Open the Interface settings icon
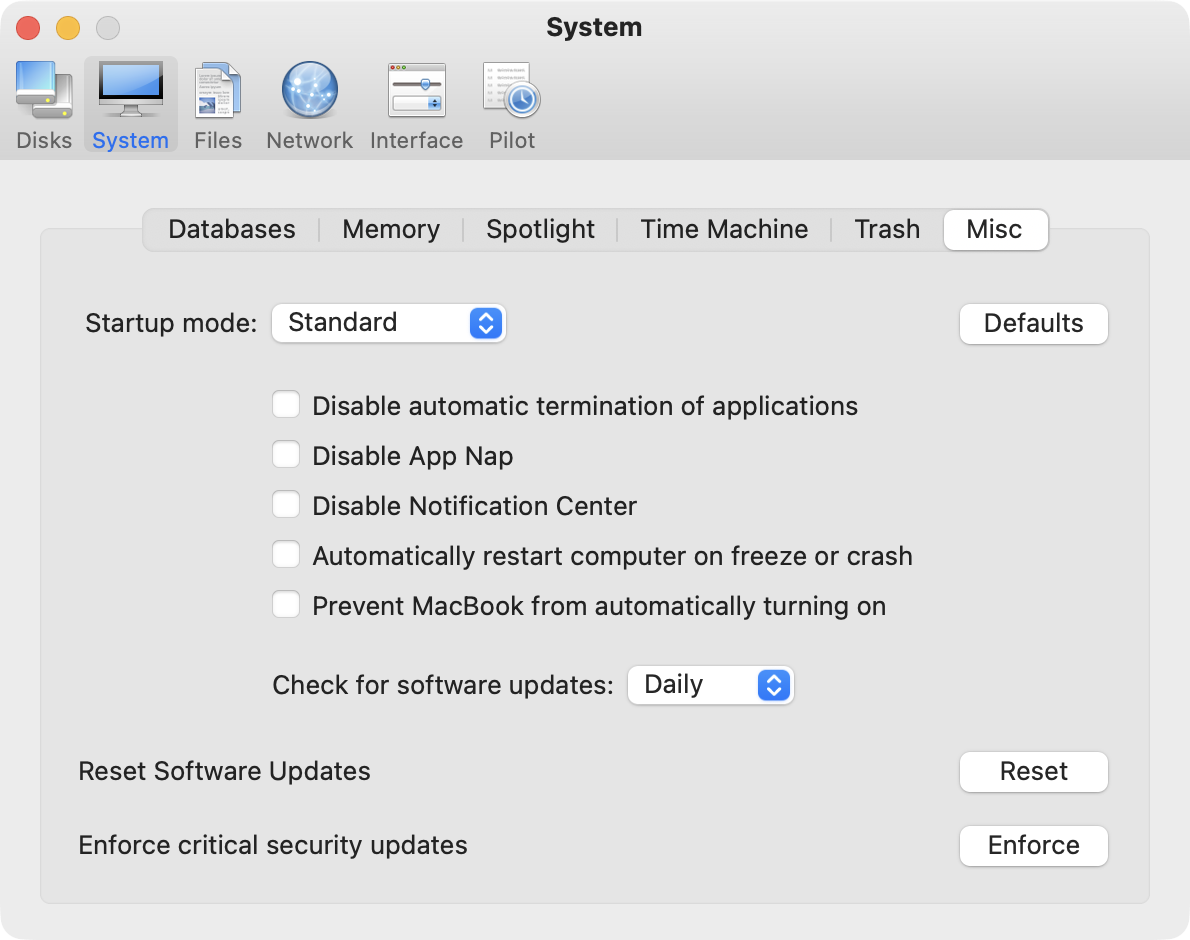This screenshot has width=1190, height=940. [x=416, y=91]
